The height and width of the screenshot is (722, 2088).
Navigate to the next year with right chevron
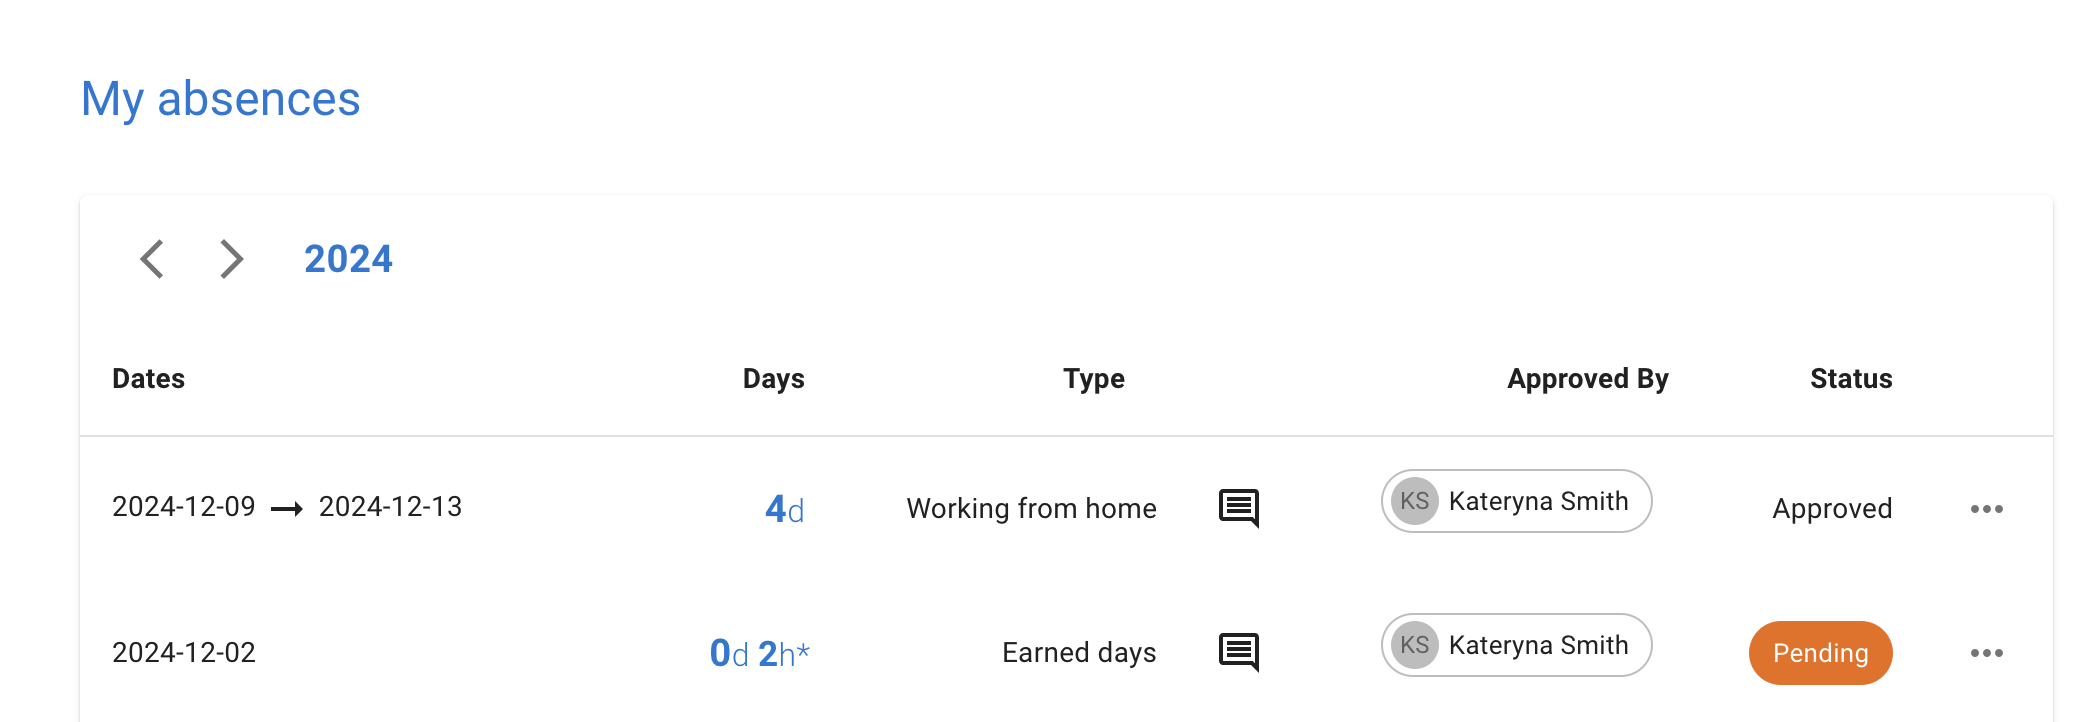[230, 258]
